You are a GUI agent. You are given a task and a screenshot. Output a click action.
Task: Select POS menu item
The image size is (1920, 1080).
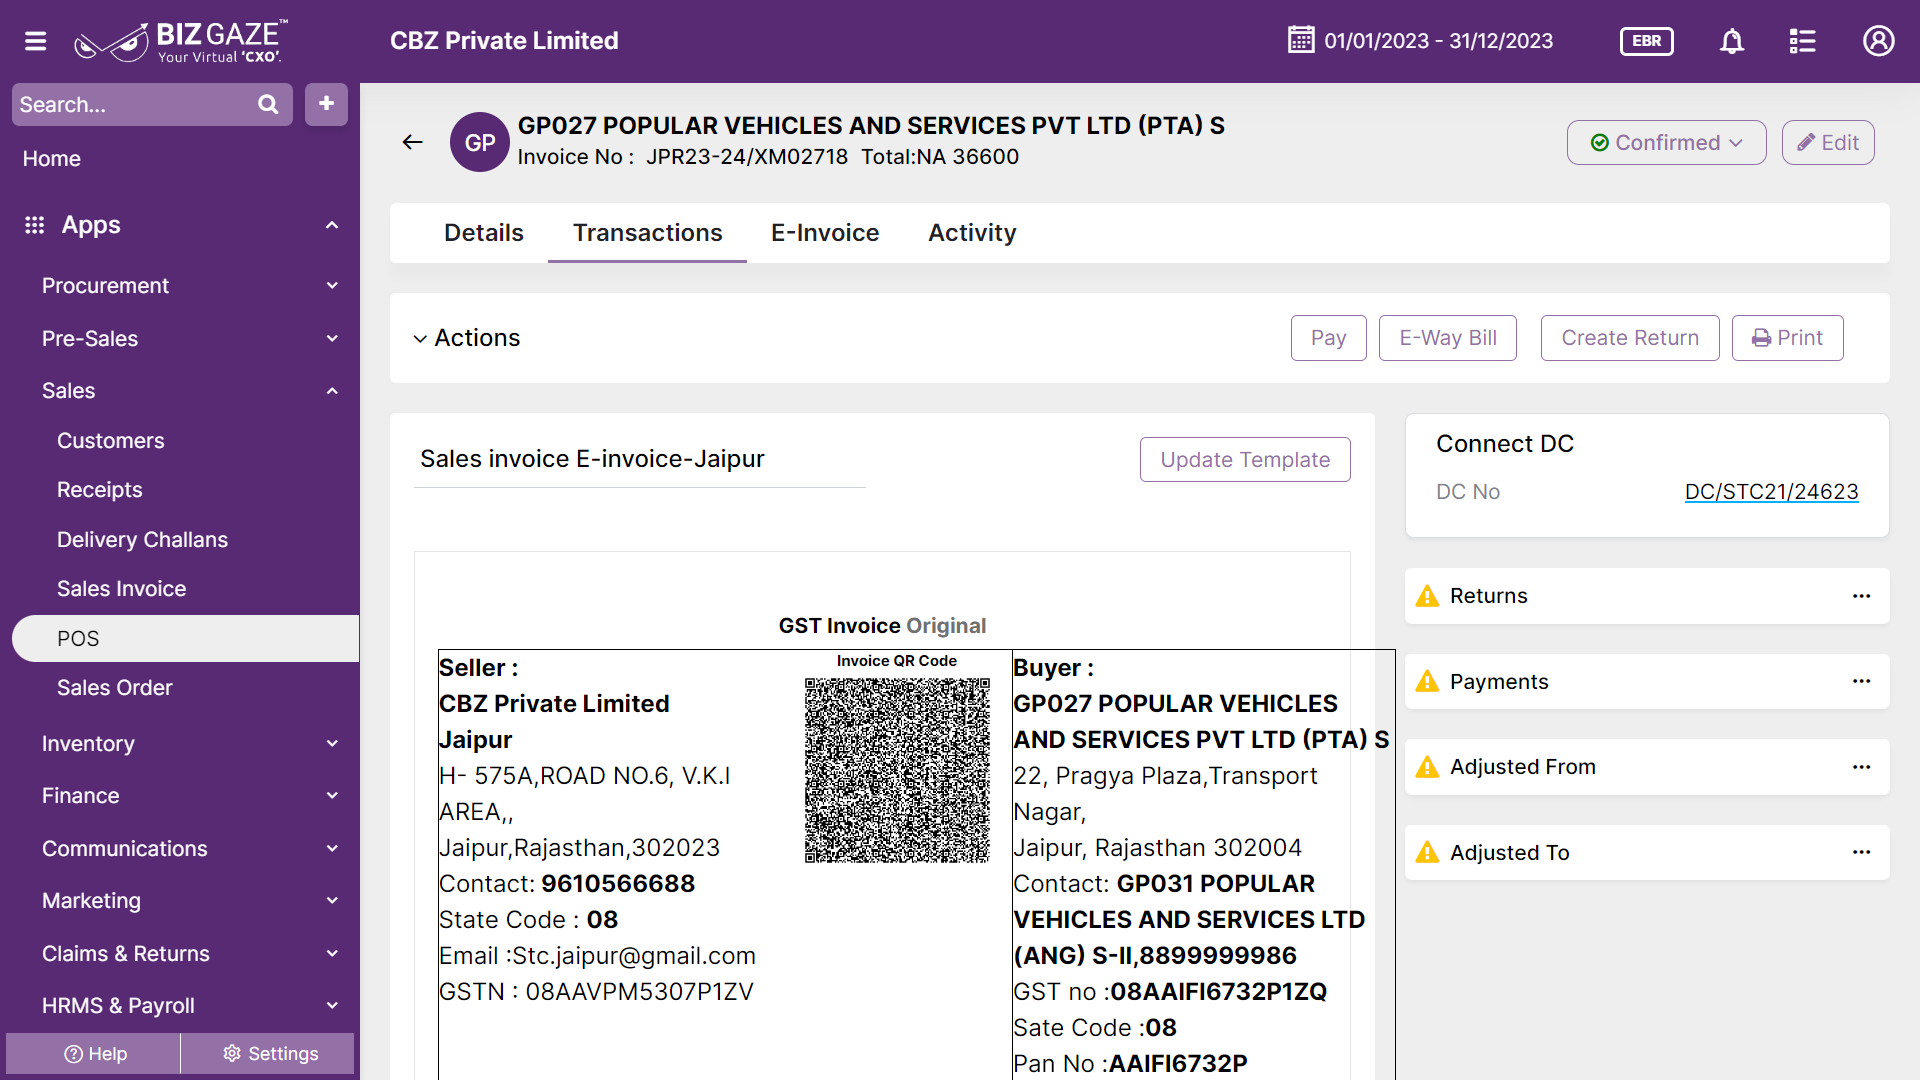(x=186, y=639)
